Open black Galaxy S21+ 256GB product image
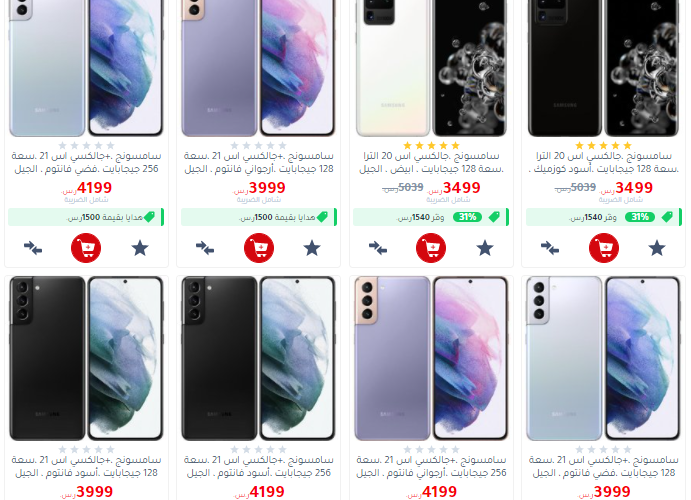Viewport: 691px width, 500px height. pyautogui.click(x=259, y=359)
